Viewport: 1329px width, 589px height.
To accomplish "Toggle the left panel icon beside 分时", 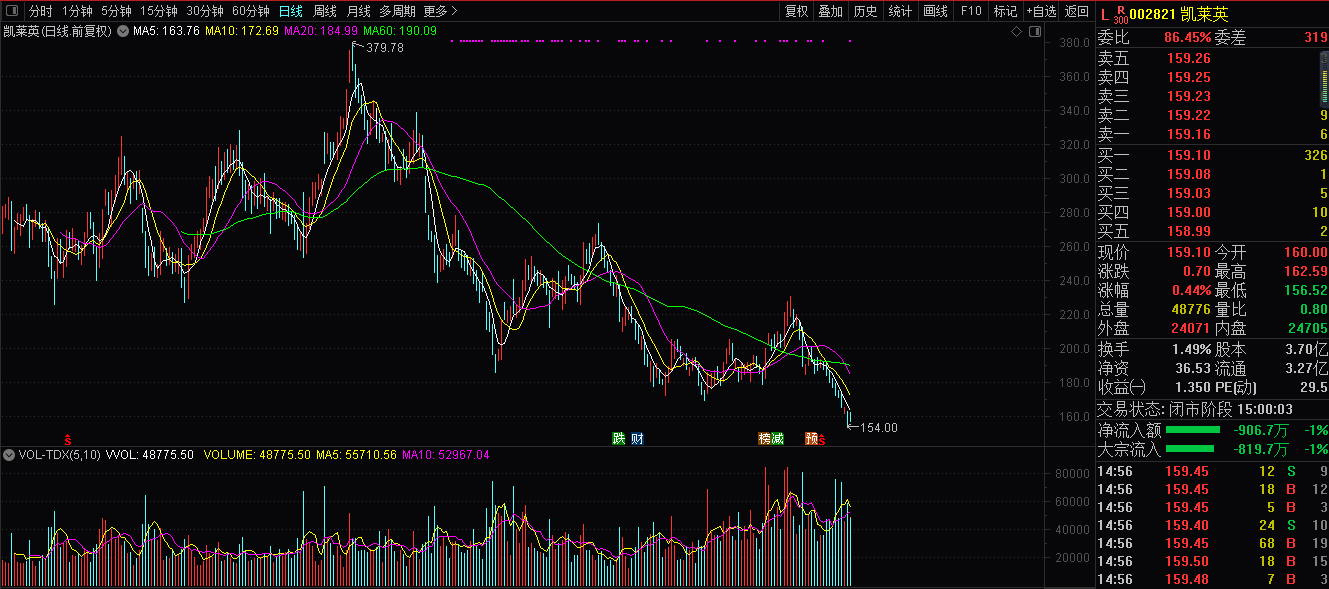I will pos(11,12).
